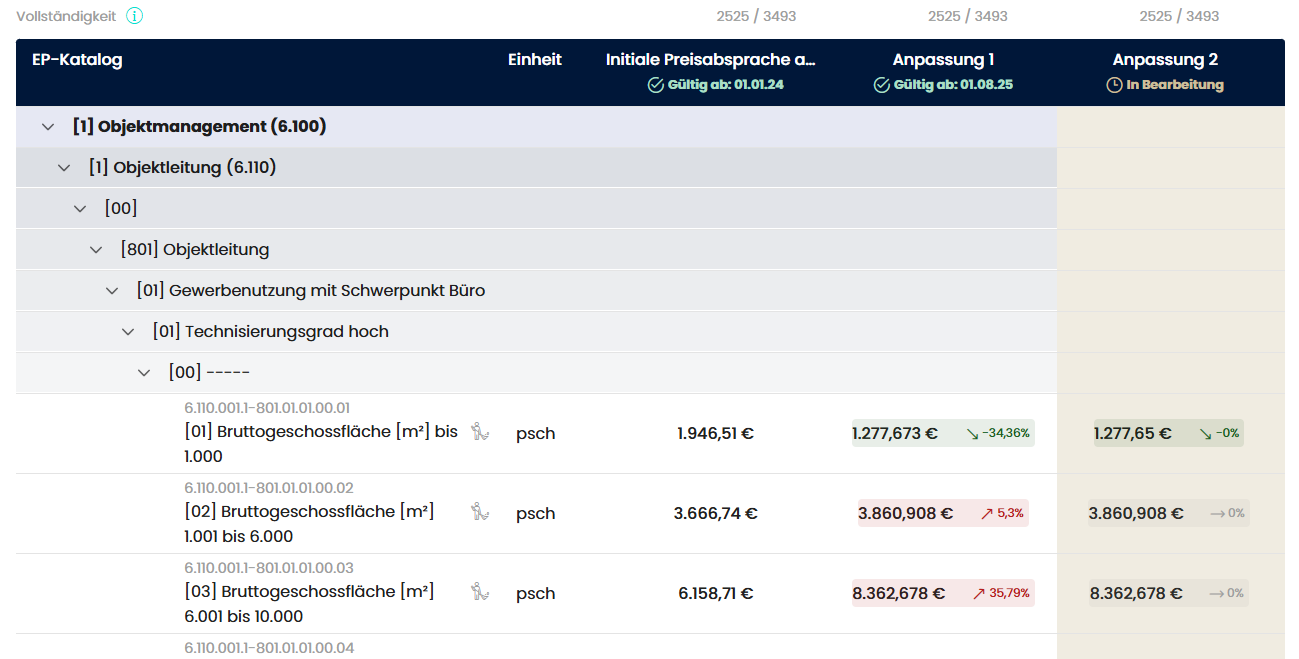Image resolution: width=1299 pixels, height=659 pixels.
Task: Click the red up-arrow 35,79% change indicator
Action: (1001, 593)
